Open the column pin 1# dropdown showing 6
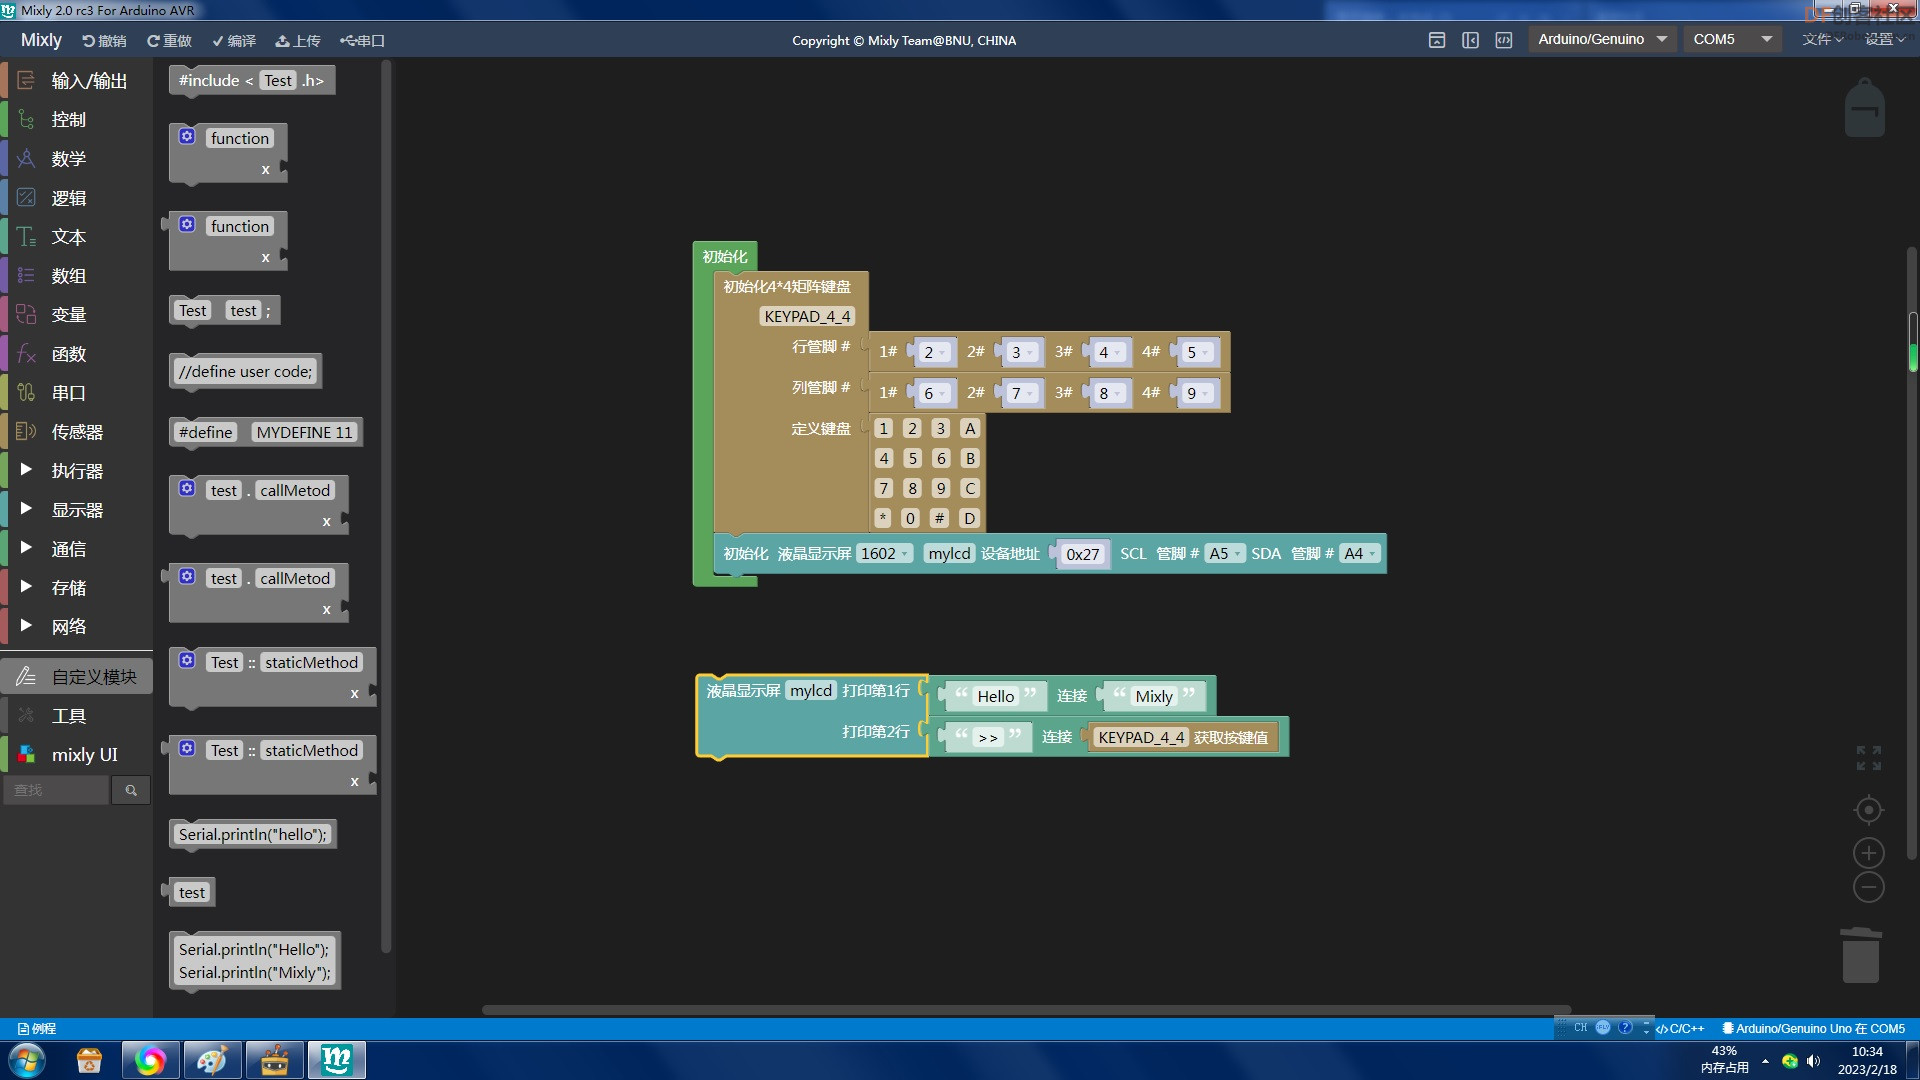1920x1080 pixels. (934, 393)
